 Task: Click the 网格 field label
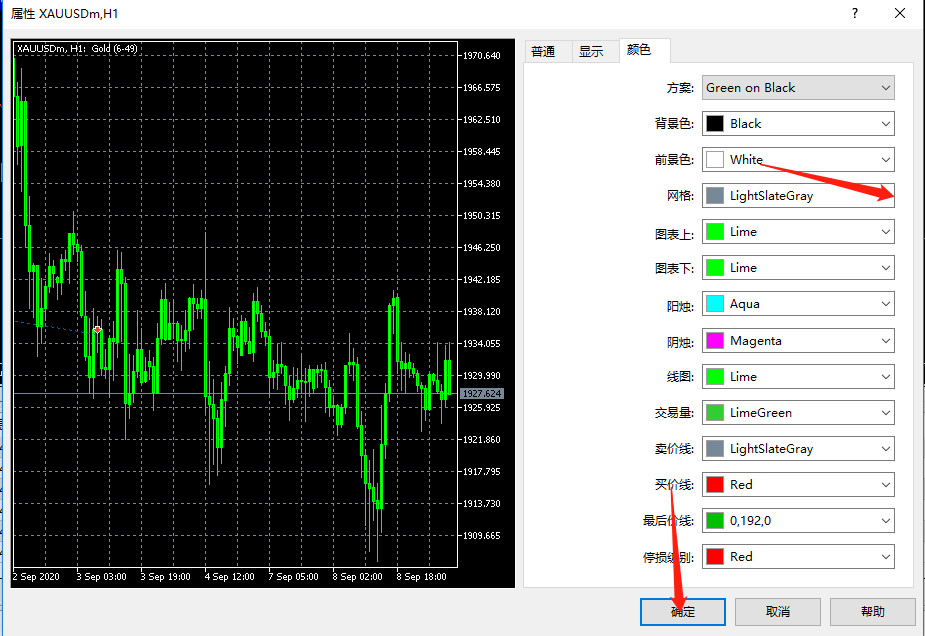pyautogui.click(x=680, y=196)
